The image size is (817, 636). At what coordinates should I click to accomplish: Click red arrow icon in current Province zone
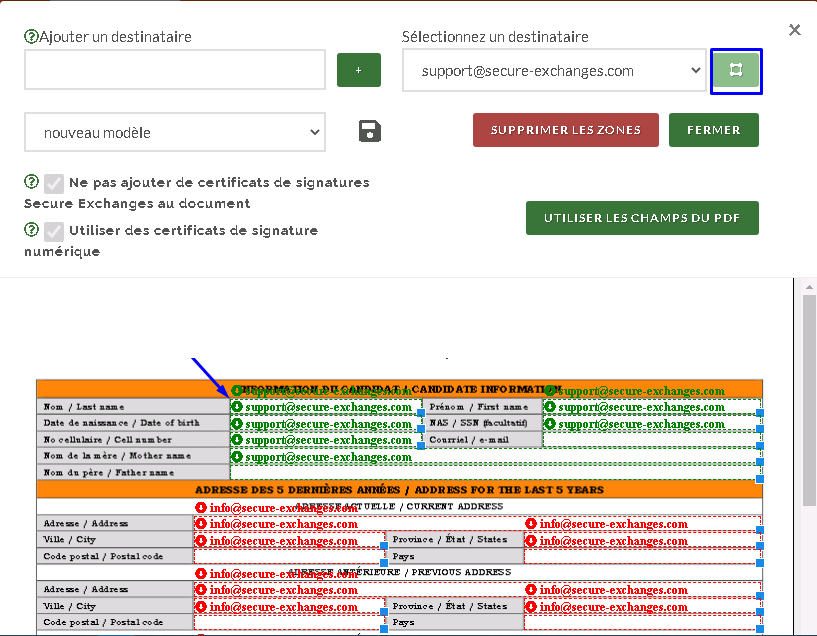pyautogui.click(x=531, y=541)
